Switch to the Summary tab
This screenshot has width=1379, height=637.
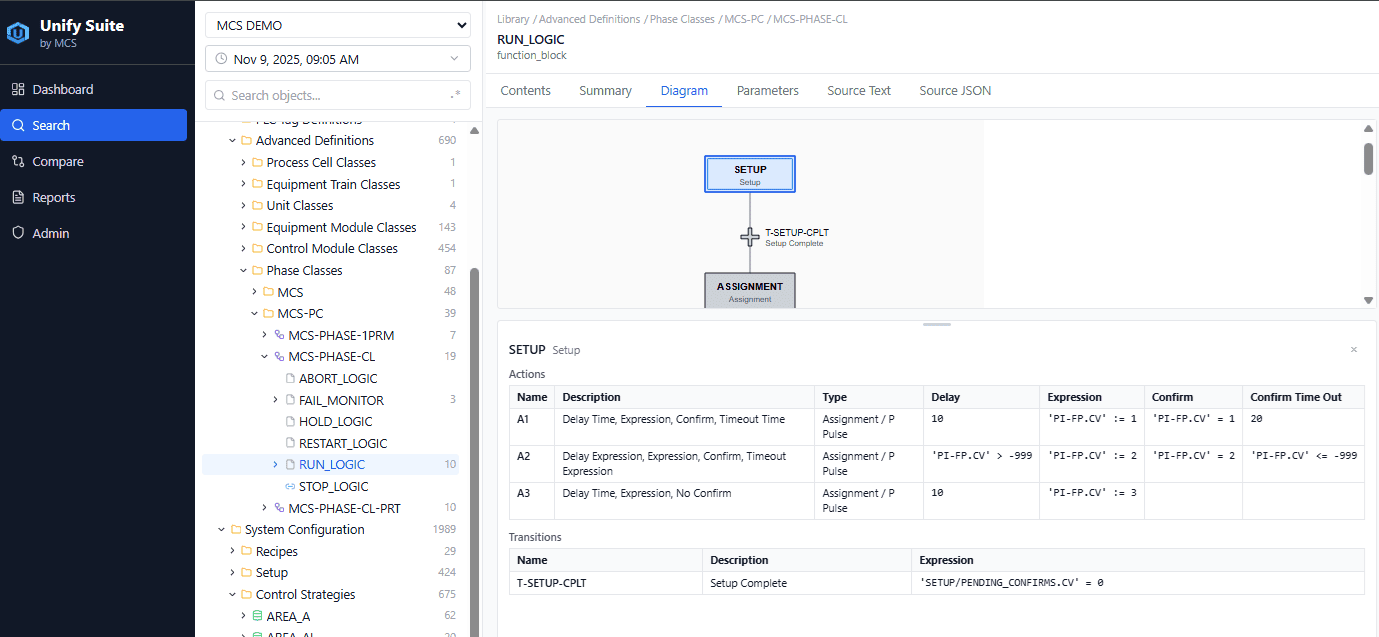[605, 90]
